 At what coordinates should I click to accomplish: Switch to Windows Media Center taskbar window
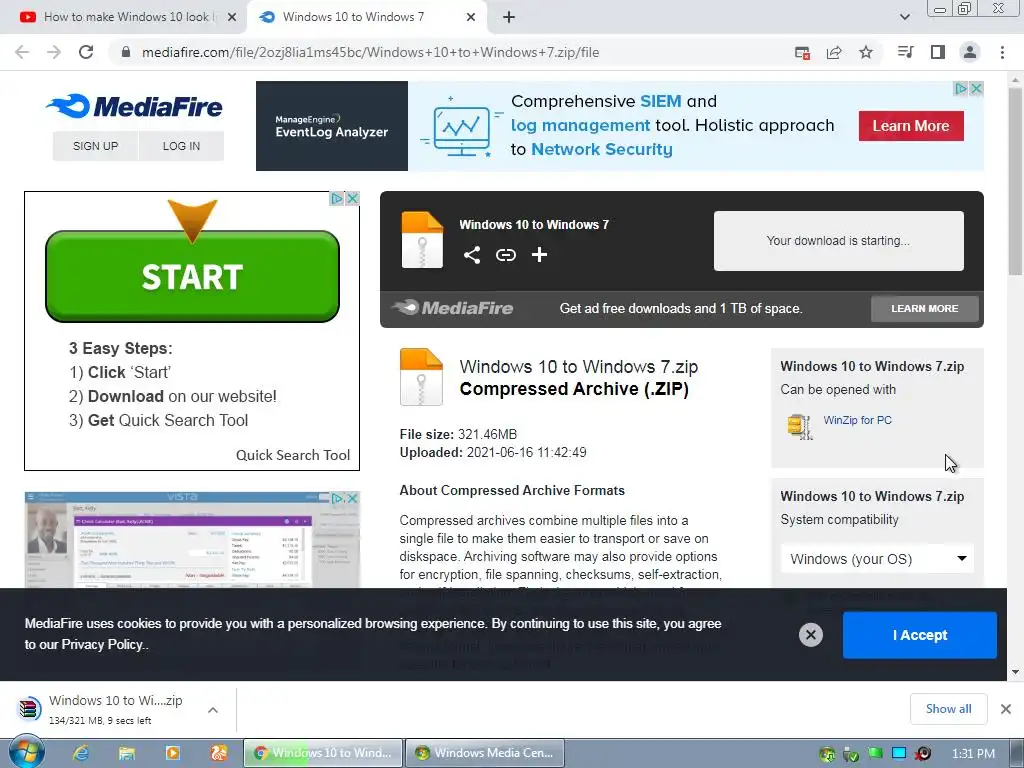pos(485,753)
